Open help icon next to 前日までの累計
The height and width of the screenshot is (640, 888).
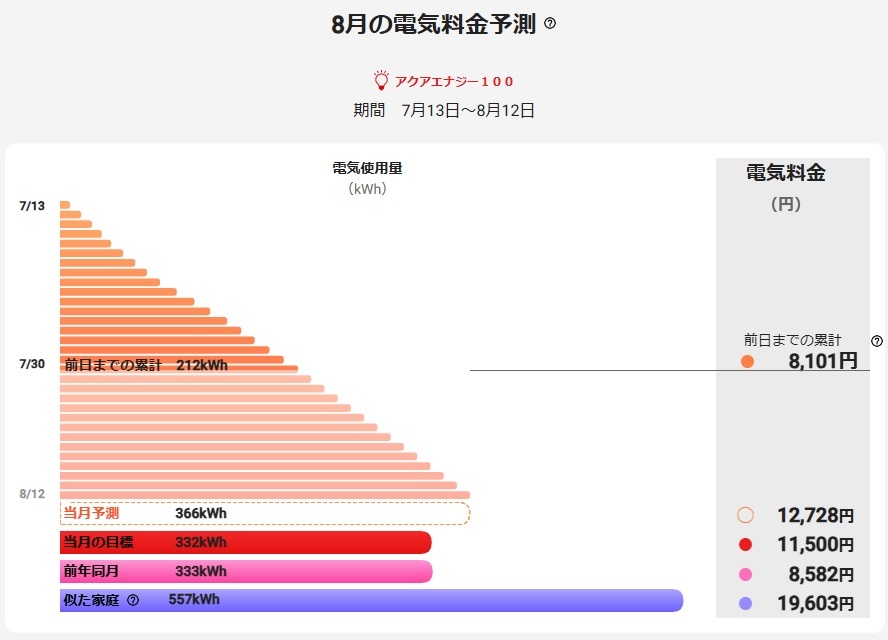(x=877, y=341)
